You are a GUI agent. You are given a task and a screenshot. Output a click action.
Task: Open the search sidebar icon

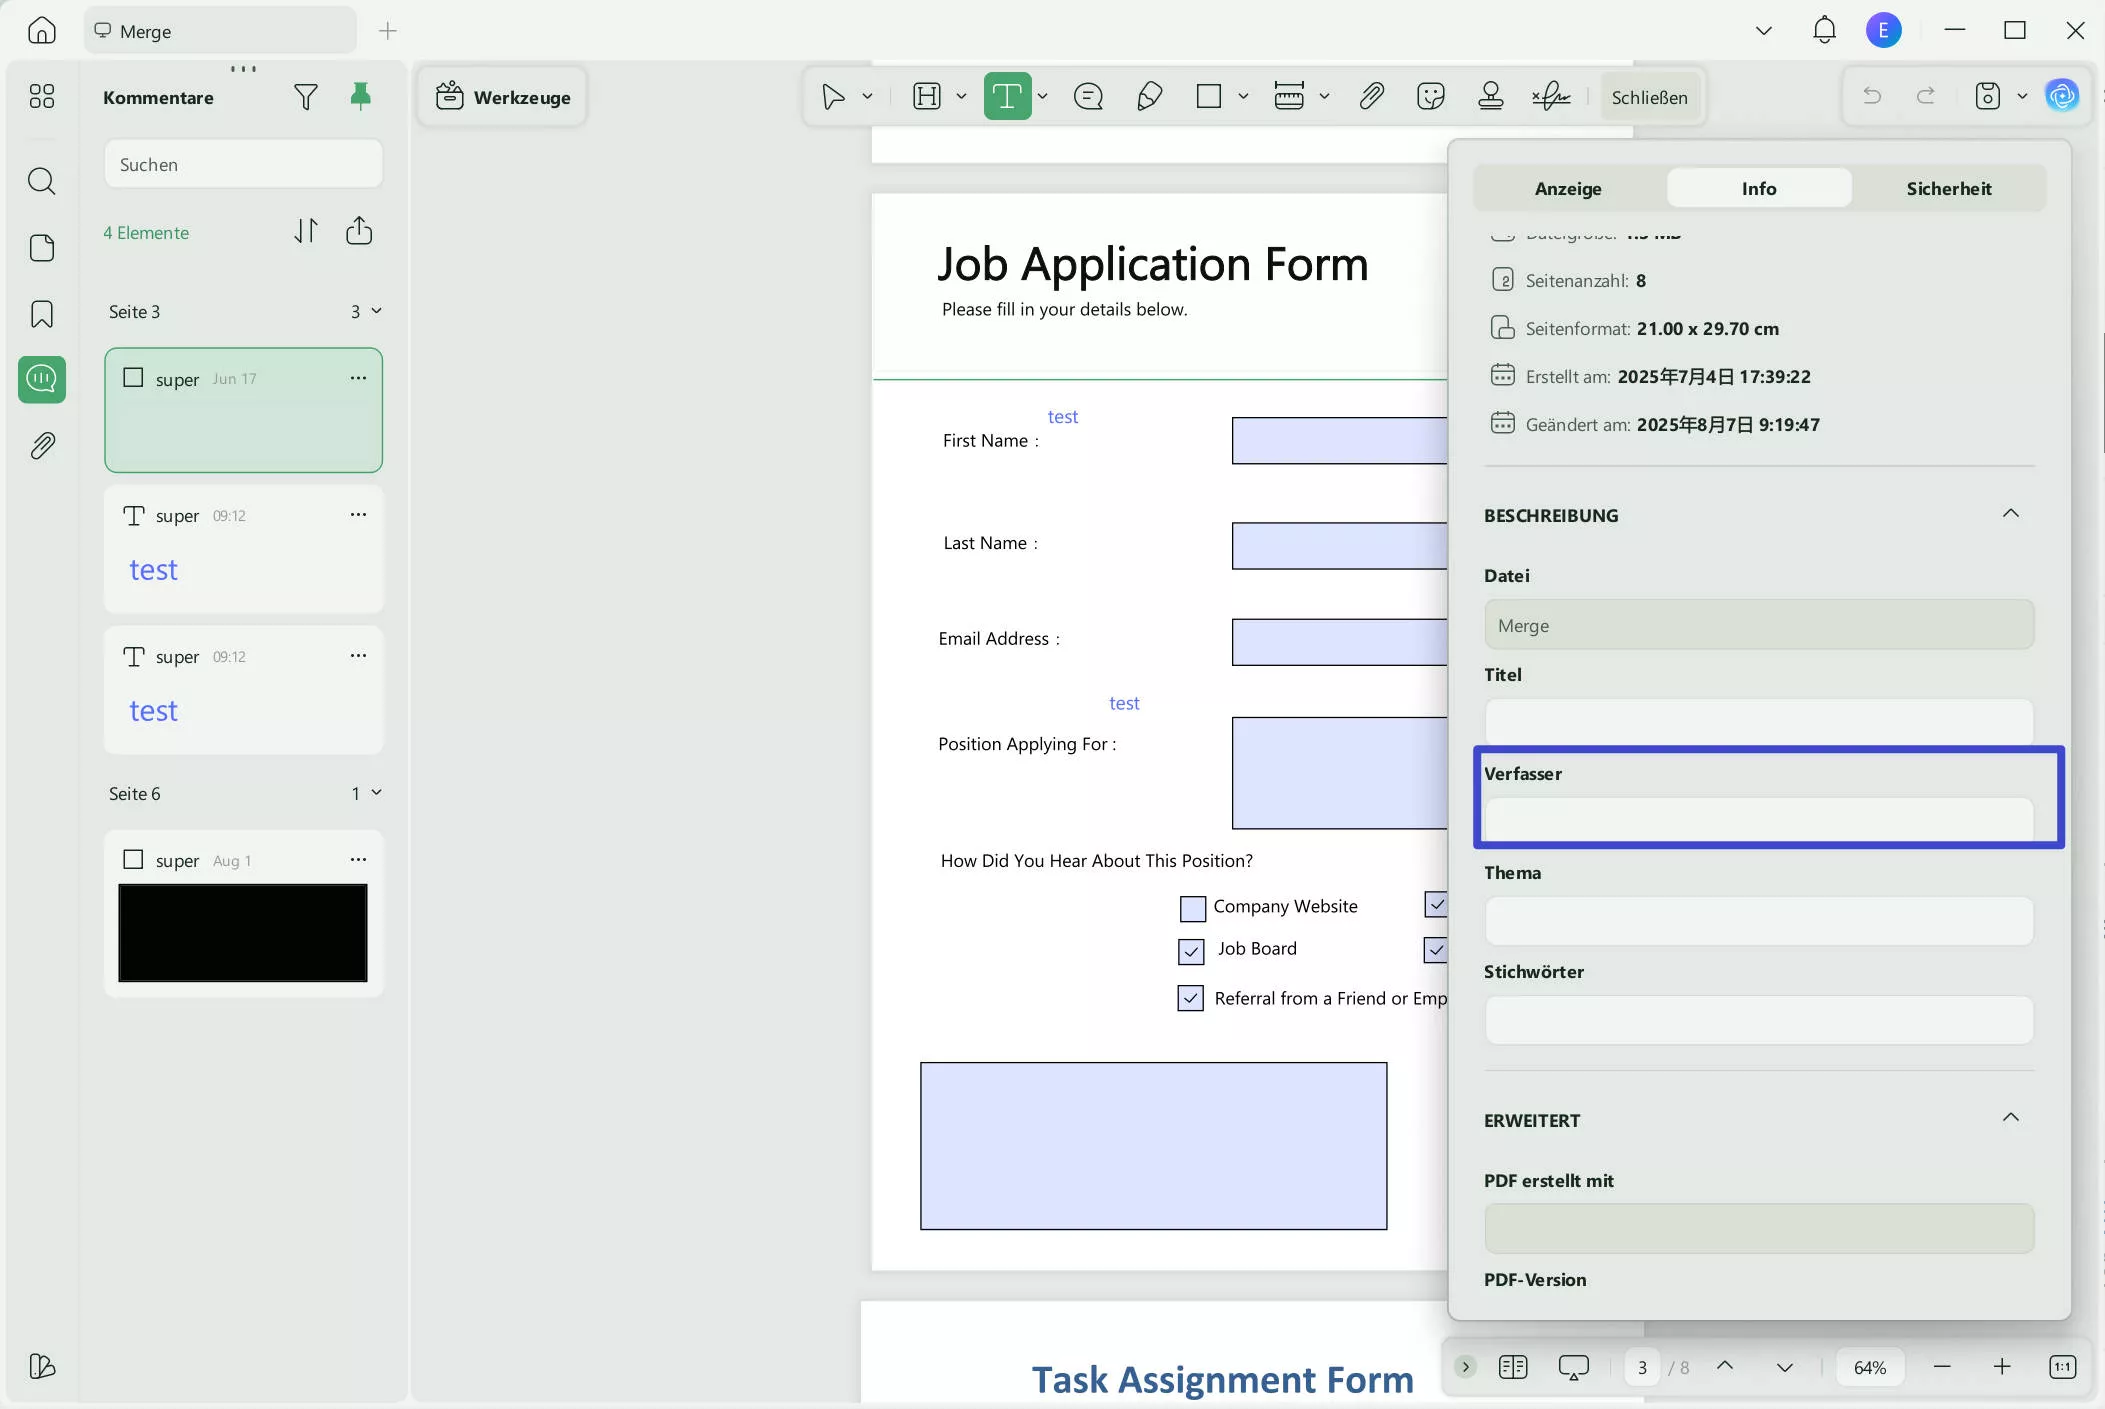point(41,181)
